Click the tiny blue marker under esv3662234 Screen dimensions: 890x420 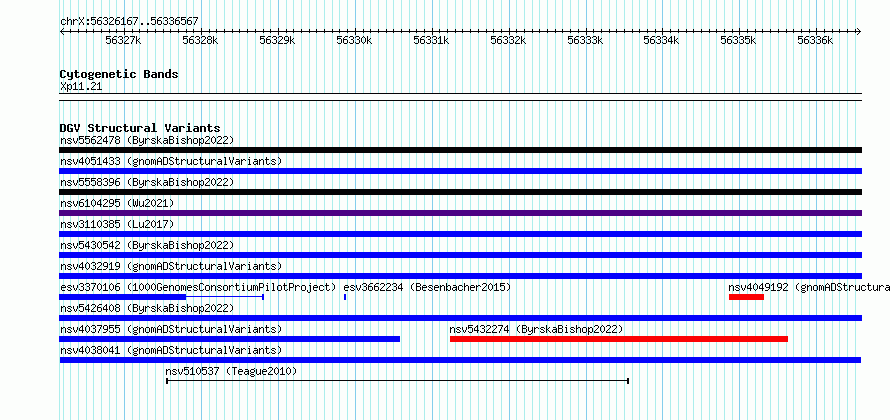[345, 297]
